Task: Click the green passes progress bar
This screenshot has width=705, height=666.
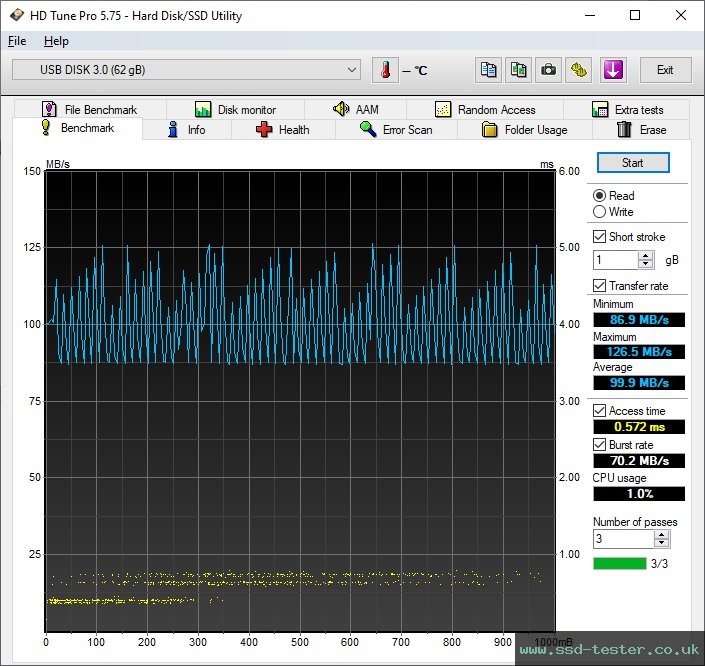Action: point(620,563)
